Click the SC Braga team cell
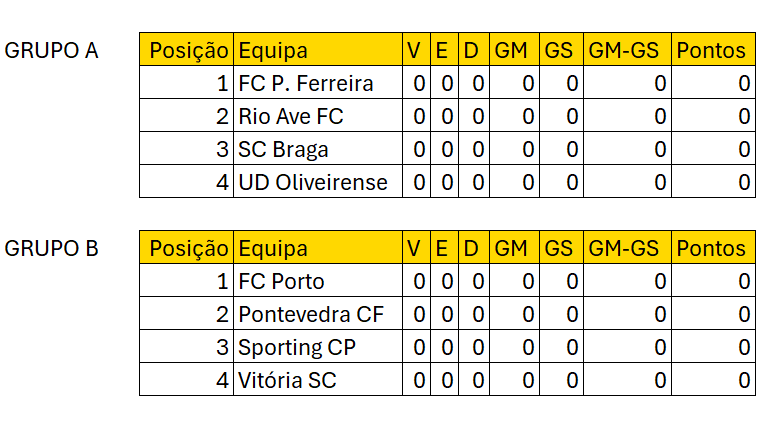Image resolution: width=776 pixels, height=425 pixels. pyautogui.click(x=284, y=150)
